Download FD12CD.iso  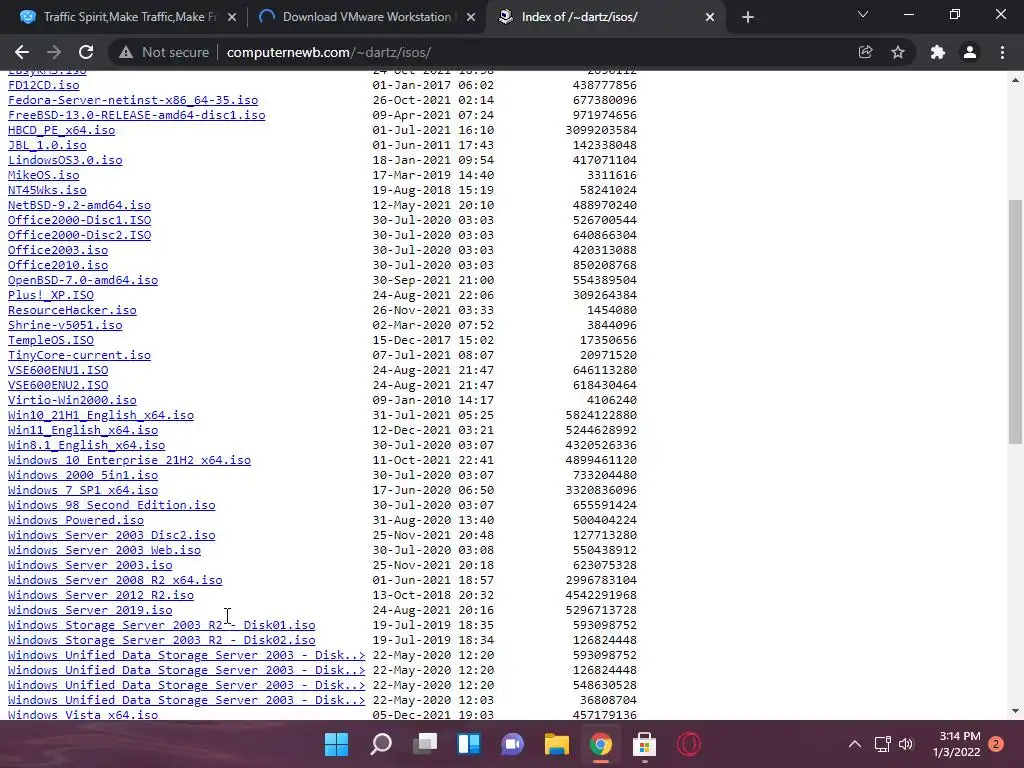click(x=44, y=85)
